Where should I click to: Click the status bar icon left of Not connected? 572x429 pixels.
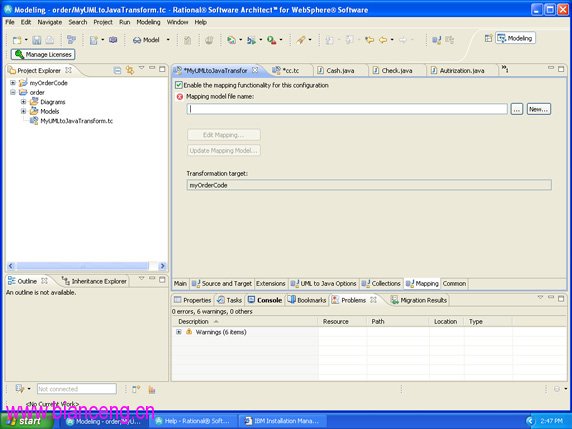[x=20, y=389]
